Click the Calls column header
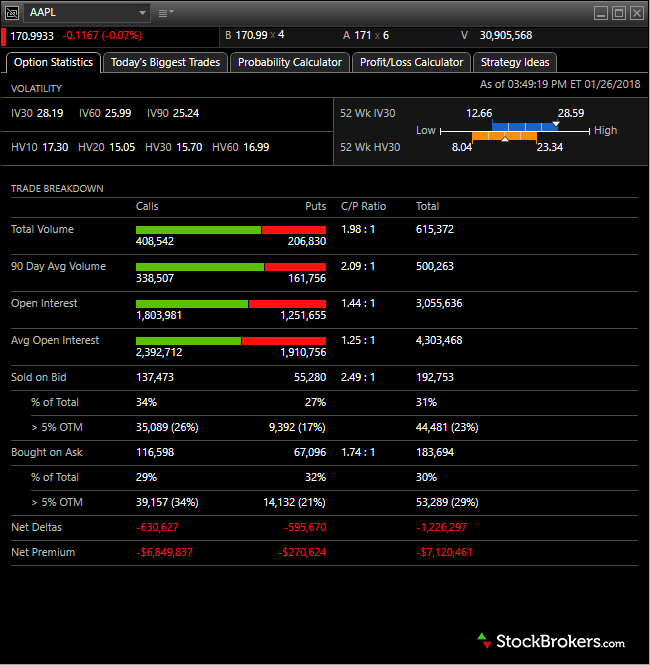The image size is (650, 665). pos(147,207)
